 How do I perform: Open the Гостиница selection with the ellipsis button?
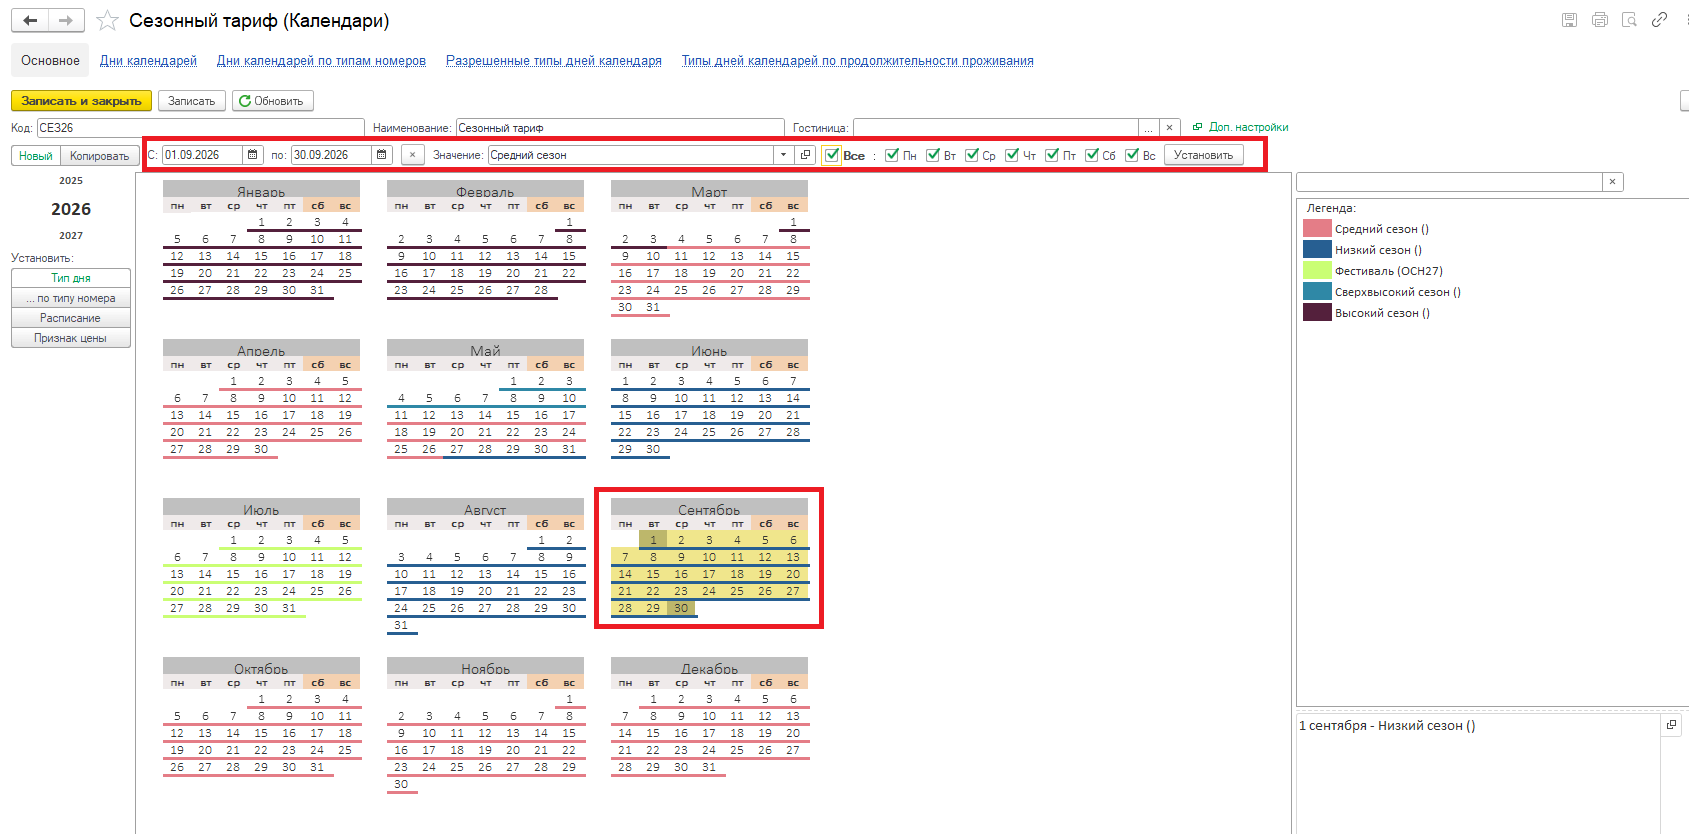(1148, 128)
